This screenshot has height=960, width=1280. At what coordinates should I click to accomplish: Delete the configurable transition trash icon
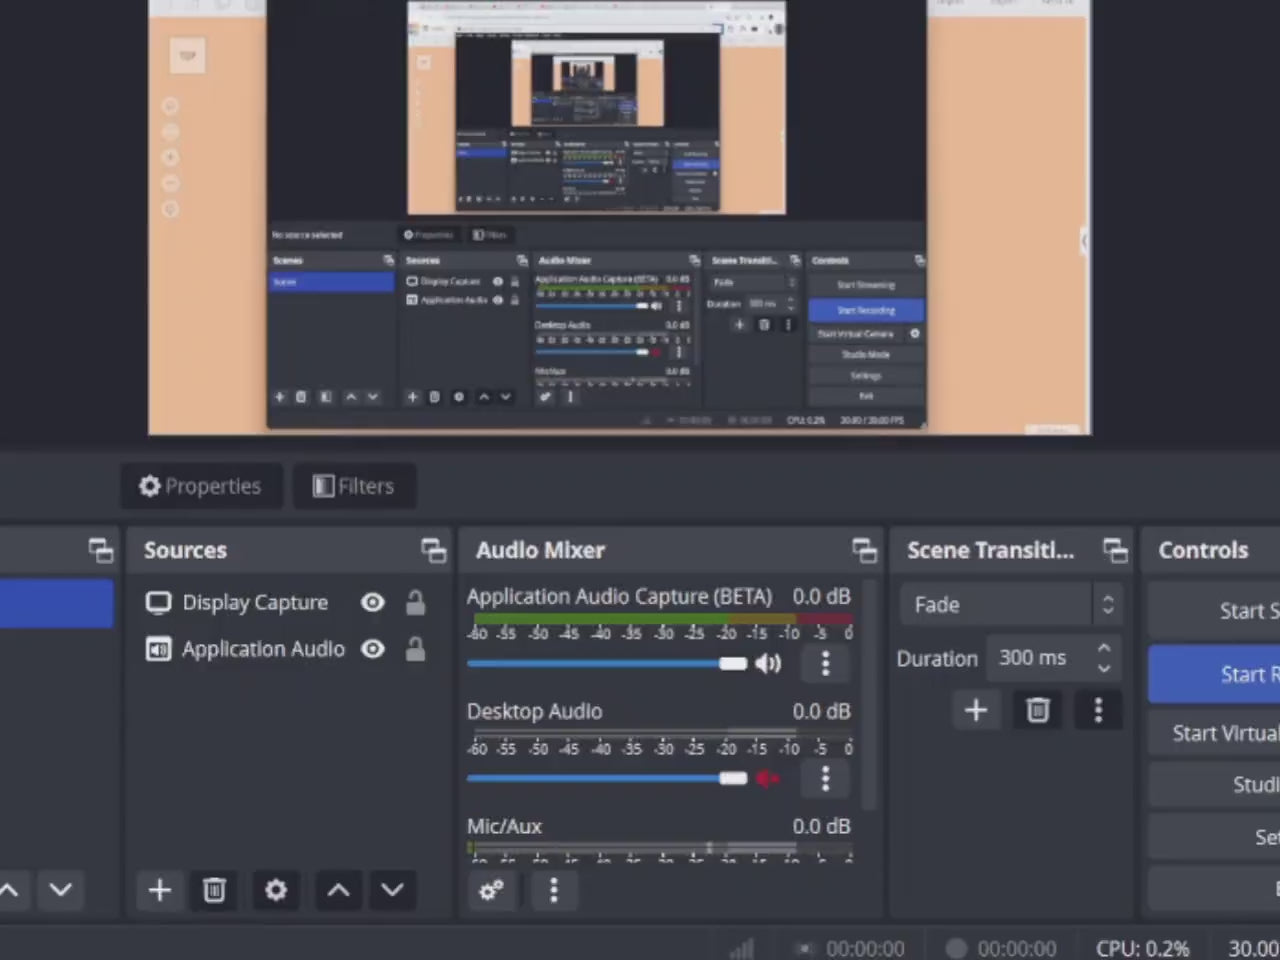pyautogui.click(x=1037, y=710)
